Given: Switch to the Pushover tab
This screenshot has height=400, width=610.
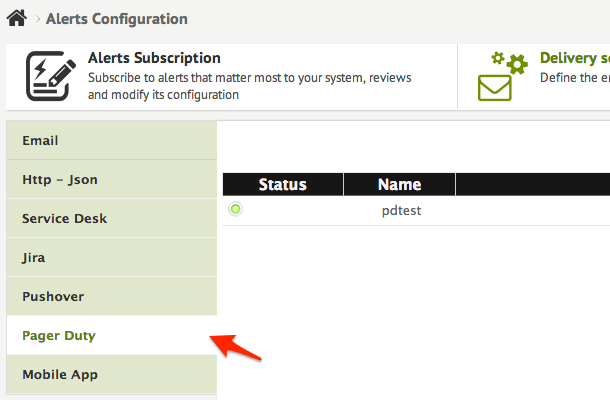Looking at the screenshot, I should (x=53, y=297).
